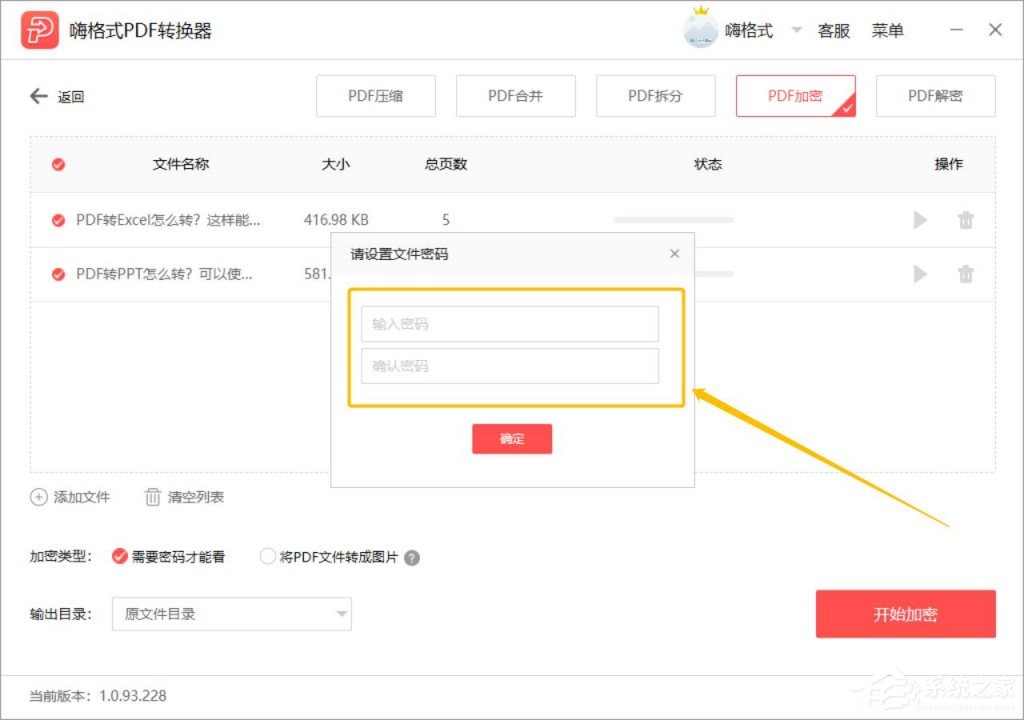Delete the first PDF file with trash icon

click(x=965, y=219)
